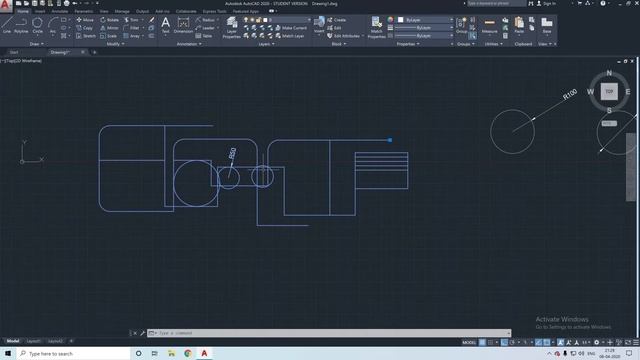Viewport: 640px width, 360px height.
Task: Click Match Properties
Action: (376, 27)
